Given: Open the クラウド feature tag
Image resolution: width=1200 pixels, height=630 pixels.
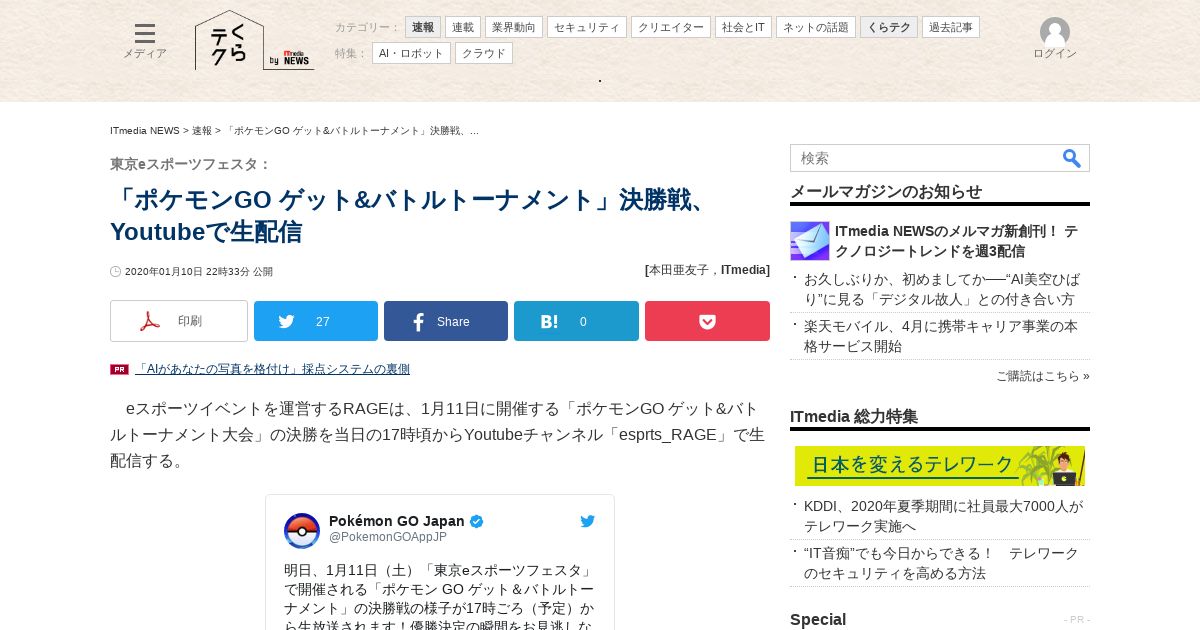Looking at the screenshot, I should tap(484, 53).
